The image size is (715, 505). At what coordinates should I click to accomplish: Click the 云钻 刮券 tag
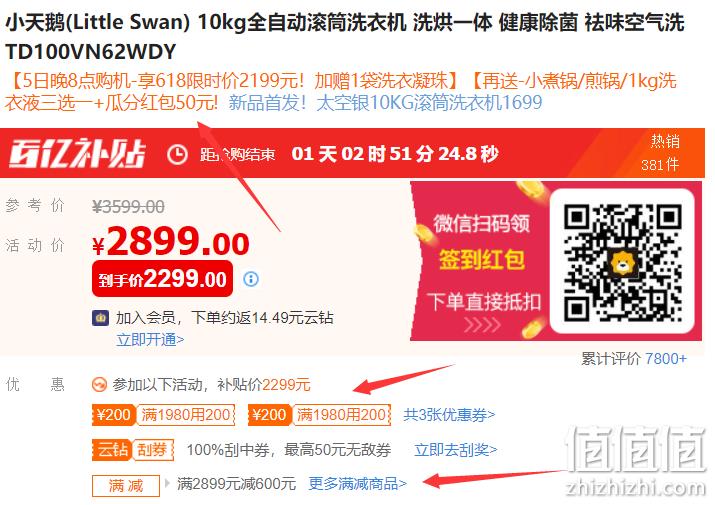(x=133, y=450)
